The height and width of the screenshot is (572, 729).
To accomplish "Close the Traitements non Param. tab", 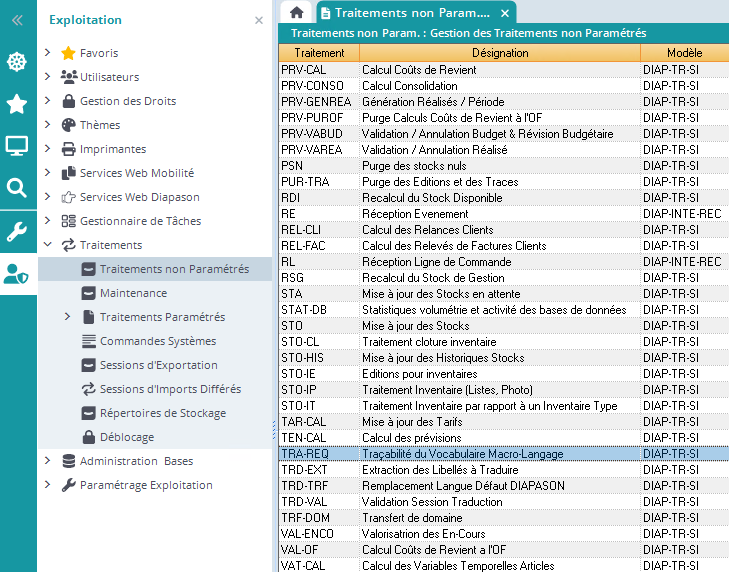I will pyautogui.click(x=505, y=13).
